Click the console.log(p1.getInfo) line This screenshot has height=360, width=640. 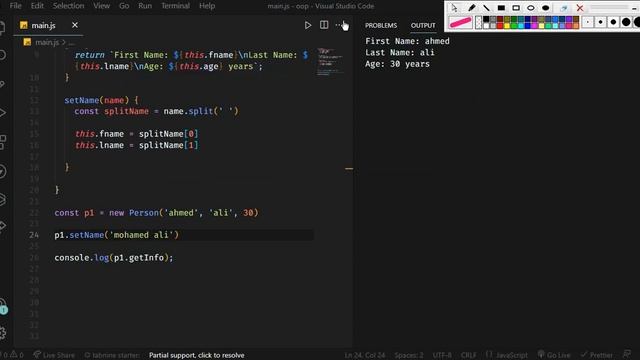click(113, 258)
